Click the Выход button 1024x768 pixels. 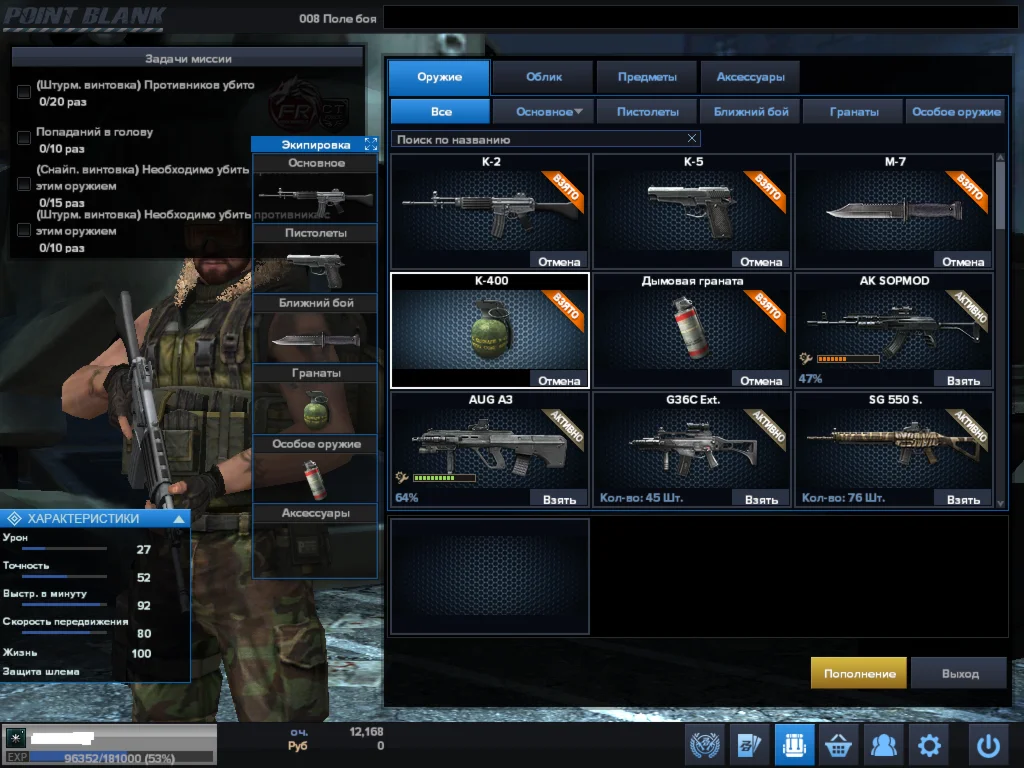tap(959, 673)
